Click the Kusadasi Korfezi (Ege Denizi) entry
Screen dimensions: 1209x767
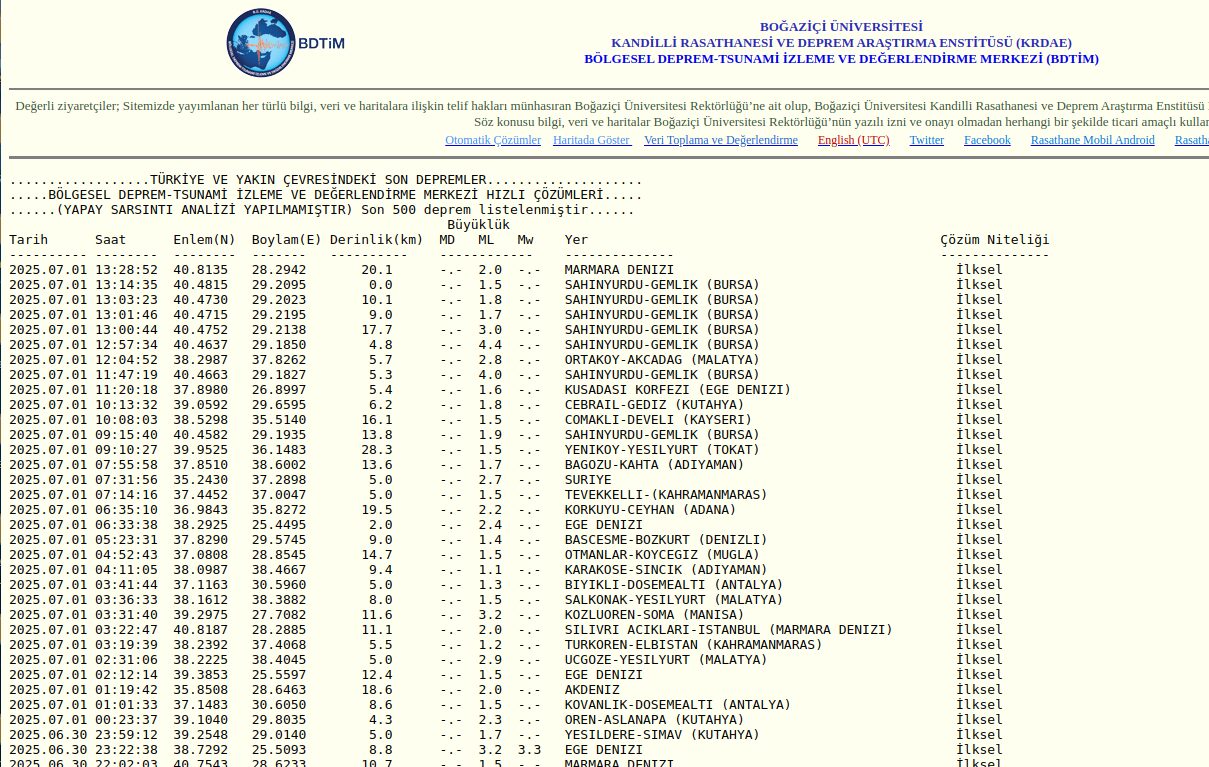[677, 390]
